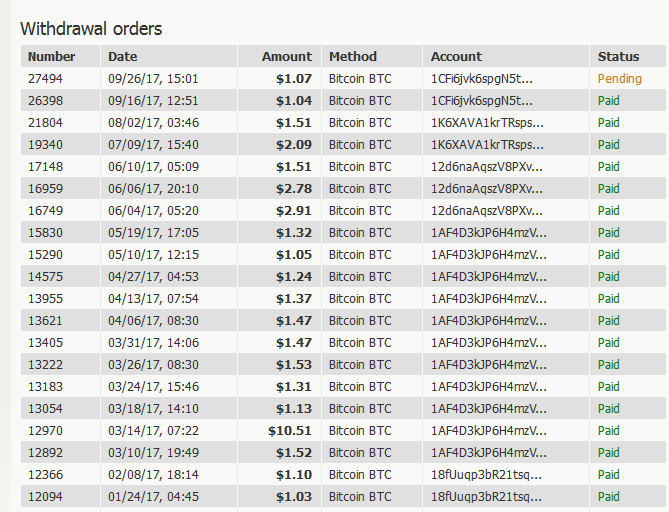Click the Account column header
Image resolution: width=669 pixels, height=512 pixels.
click(456, 57)
